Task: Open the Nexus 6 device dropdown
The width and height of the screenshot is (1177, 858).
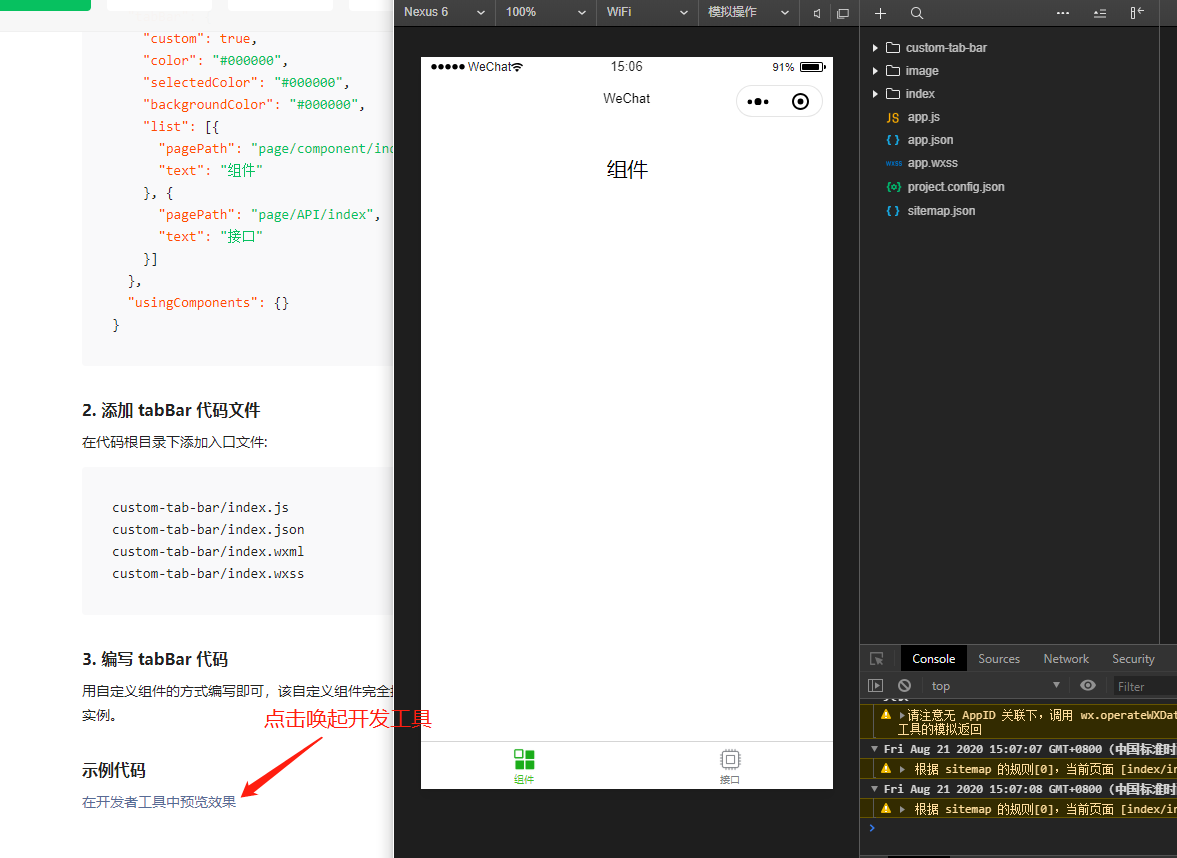Action: (x=444, y=12)
